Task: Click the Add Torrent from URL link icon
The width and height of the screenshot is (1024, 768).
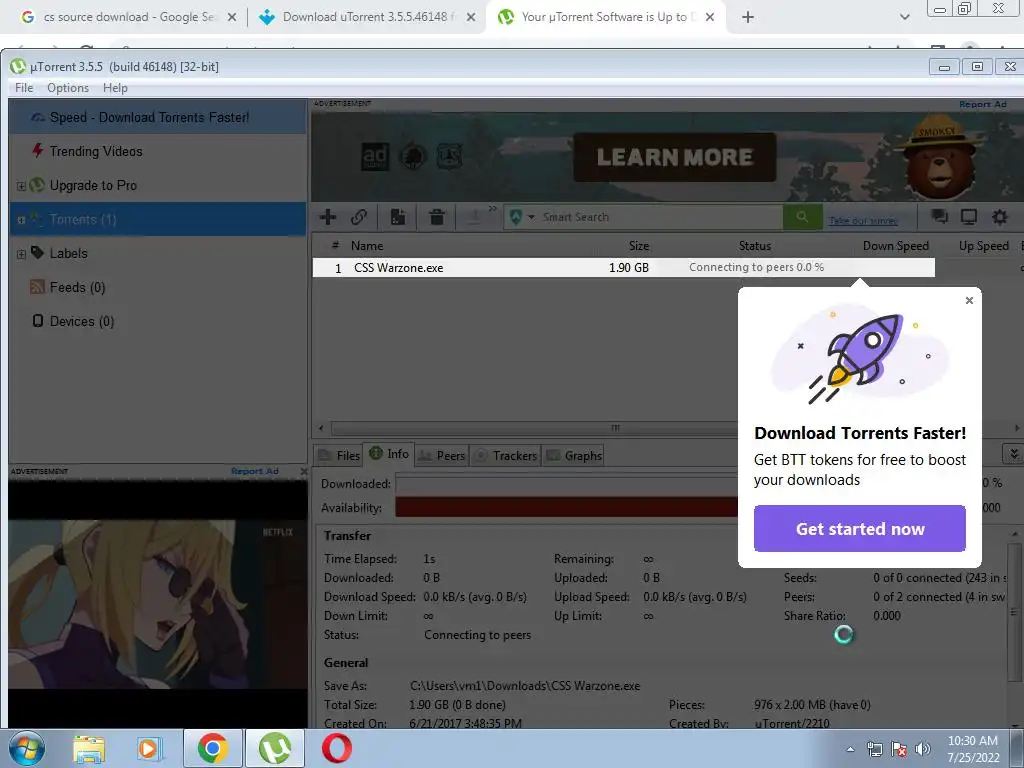Action: (359, 217)
